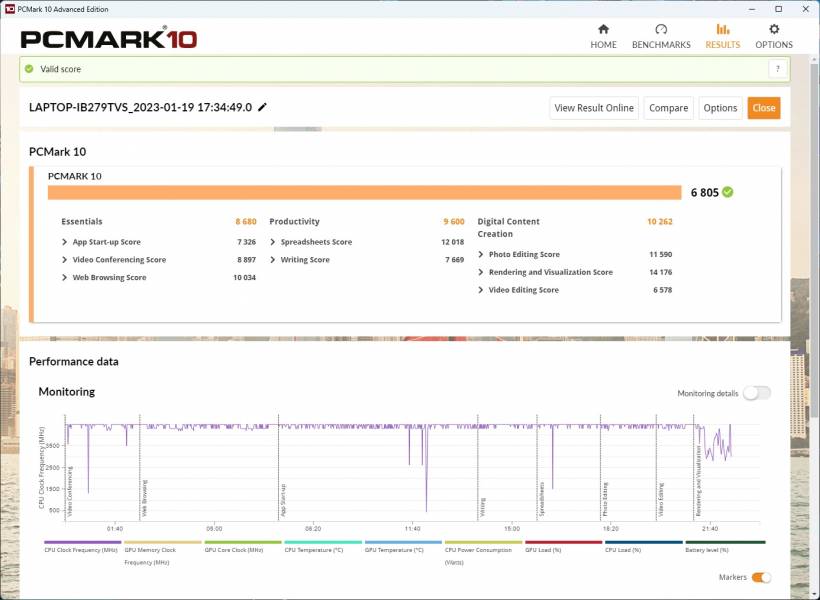Toggle GPU Memory Clock Frequency legend swatch

tap(163, 542)
